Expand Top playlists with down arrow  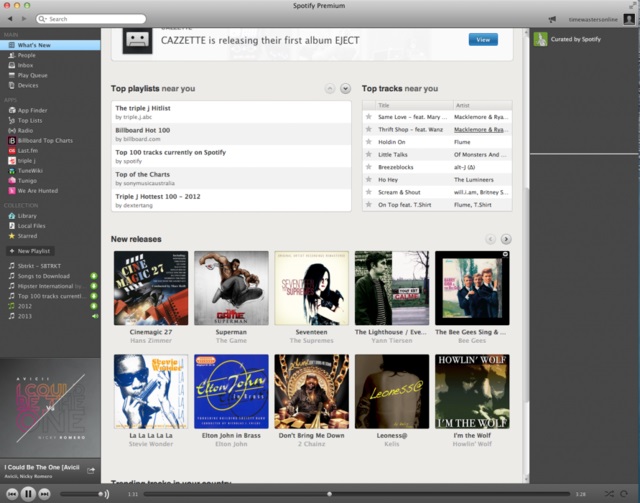[x=345, y=89]
